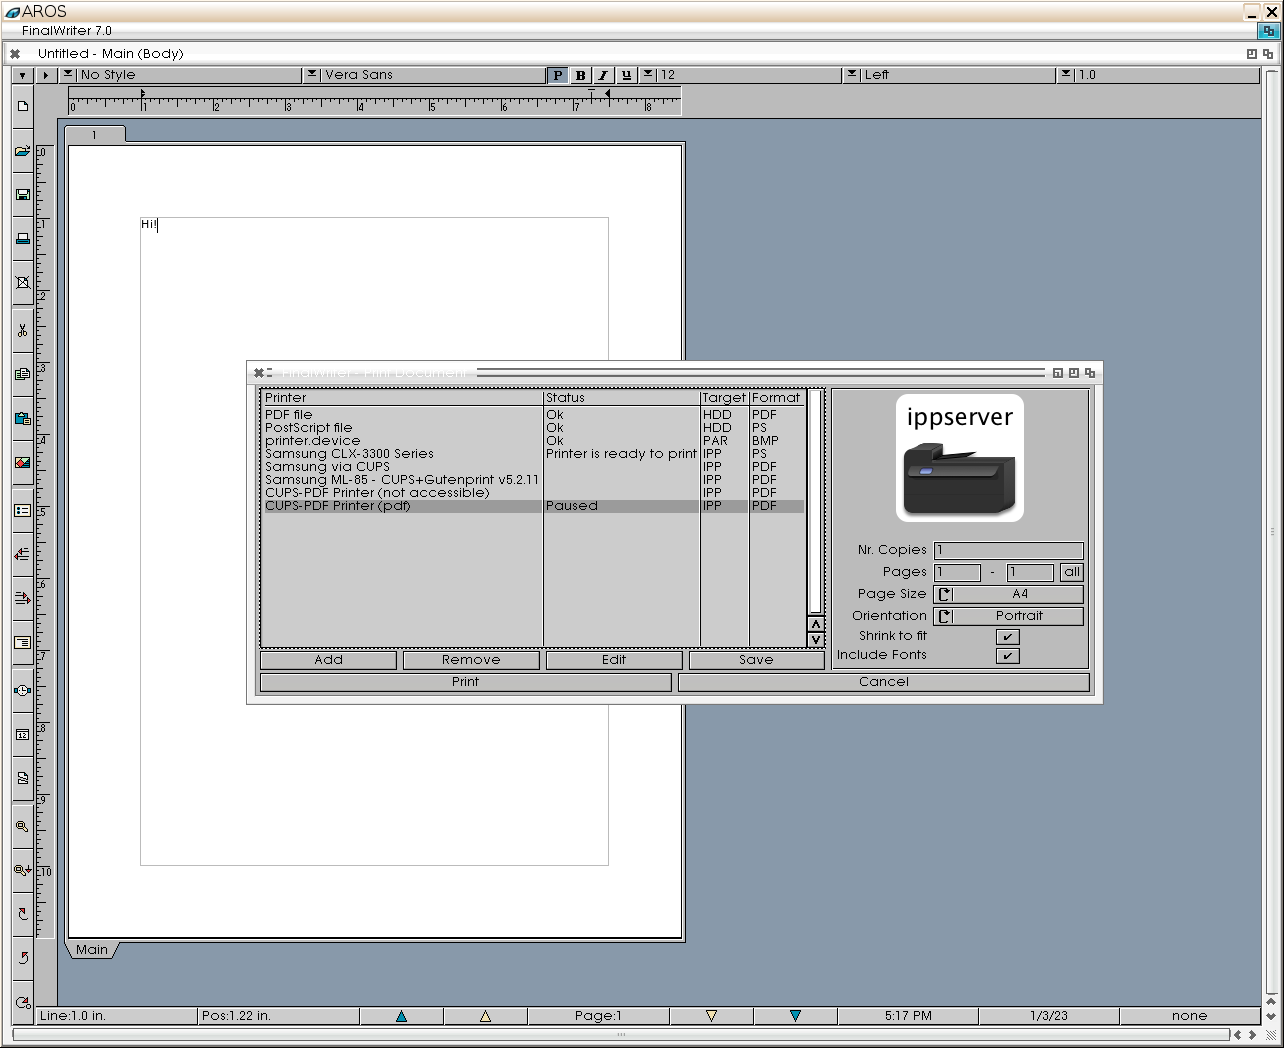Click the Add printer button
This screenshot has height=1048, width=1284.
(x=328, y=660)
